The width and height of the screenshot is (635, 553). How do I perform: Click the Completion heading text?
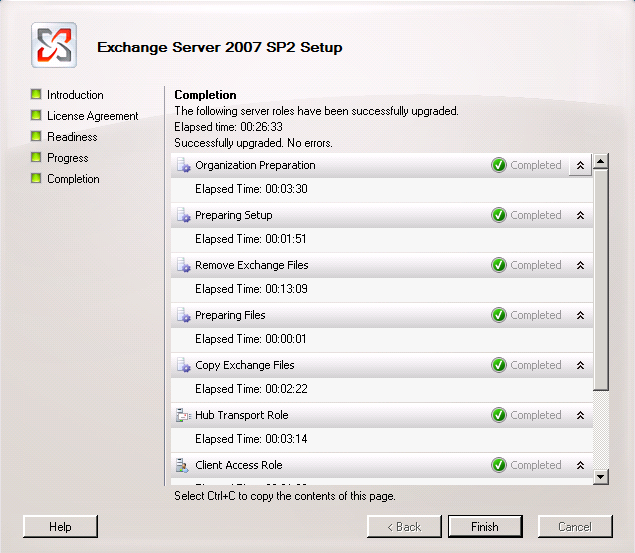(205, 95)
